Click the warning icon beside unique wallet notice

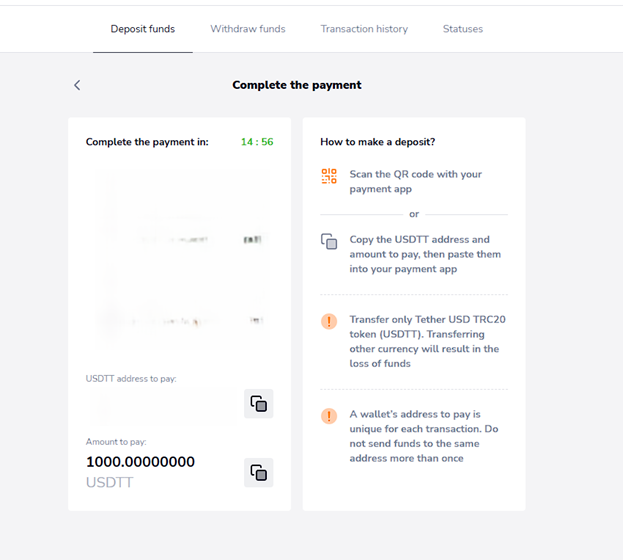tap(329, 415)
